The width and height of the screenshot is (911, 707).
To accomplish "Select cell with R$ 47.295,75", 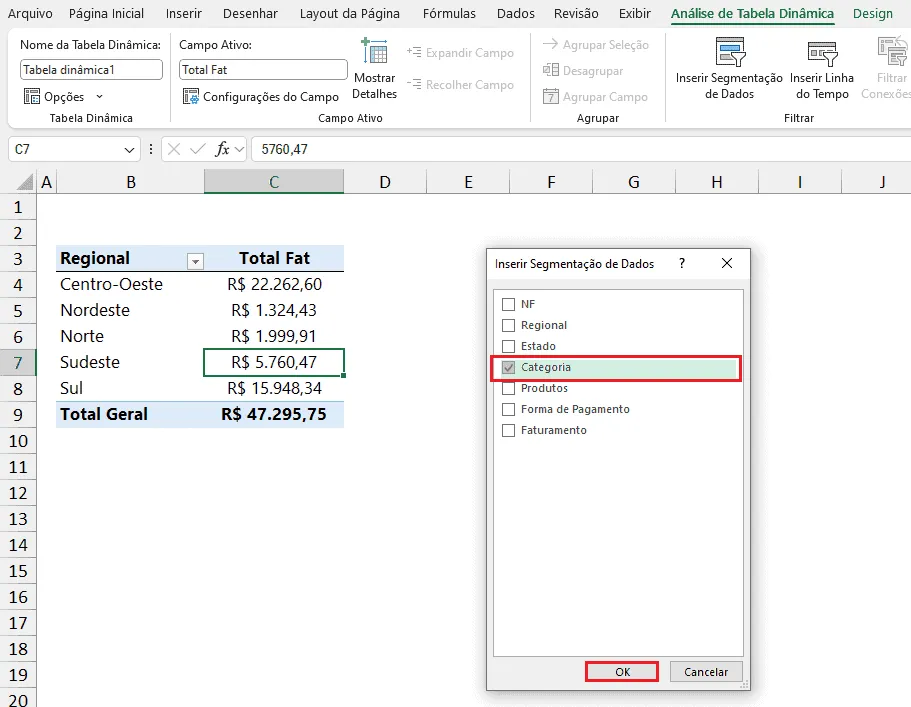I will click(x=274, y=414).
